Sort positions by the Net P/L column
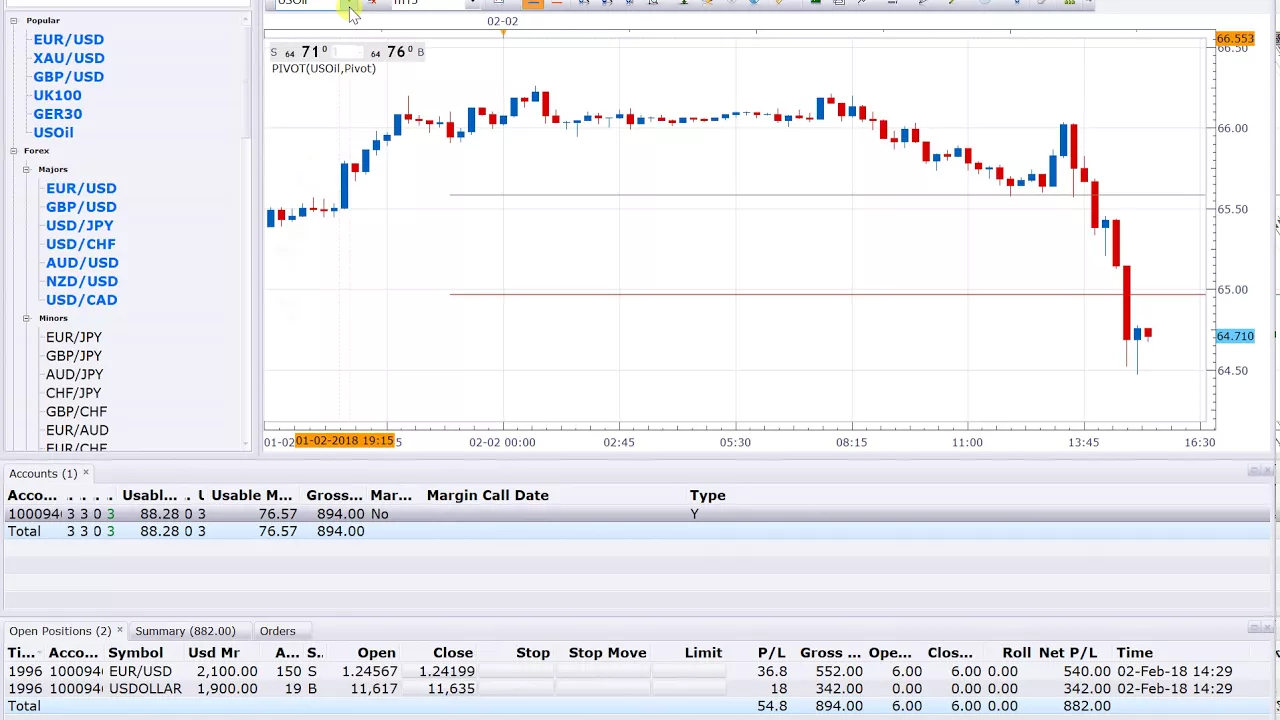The height and width of the screenshot is (720, 1280). (1068, 653)
